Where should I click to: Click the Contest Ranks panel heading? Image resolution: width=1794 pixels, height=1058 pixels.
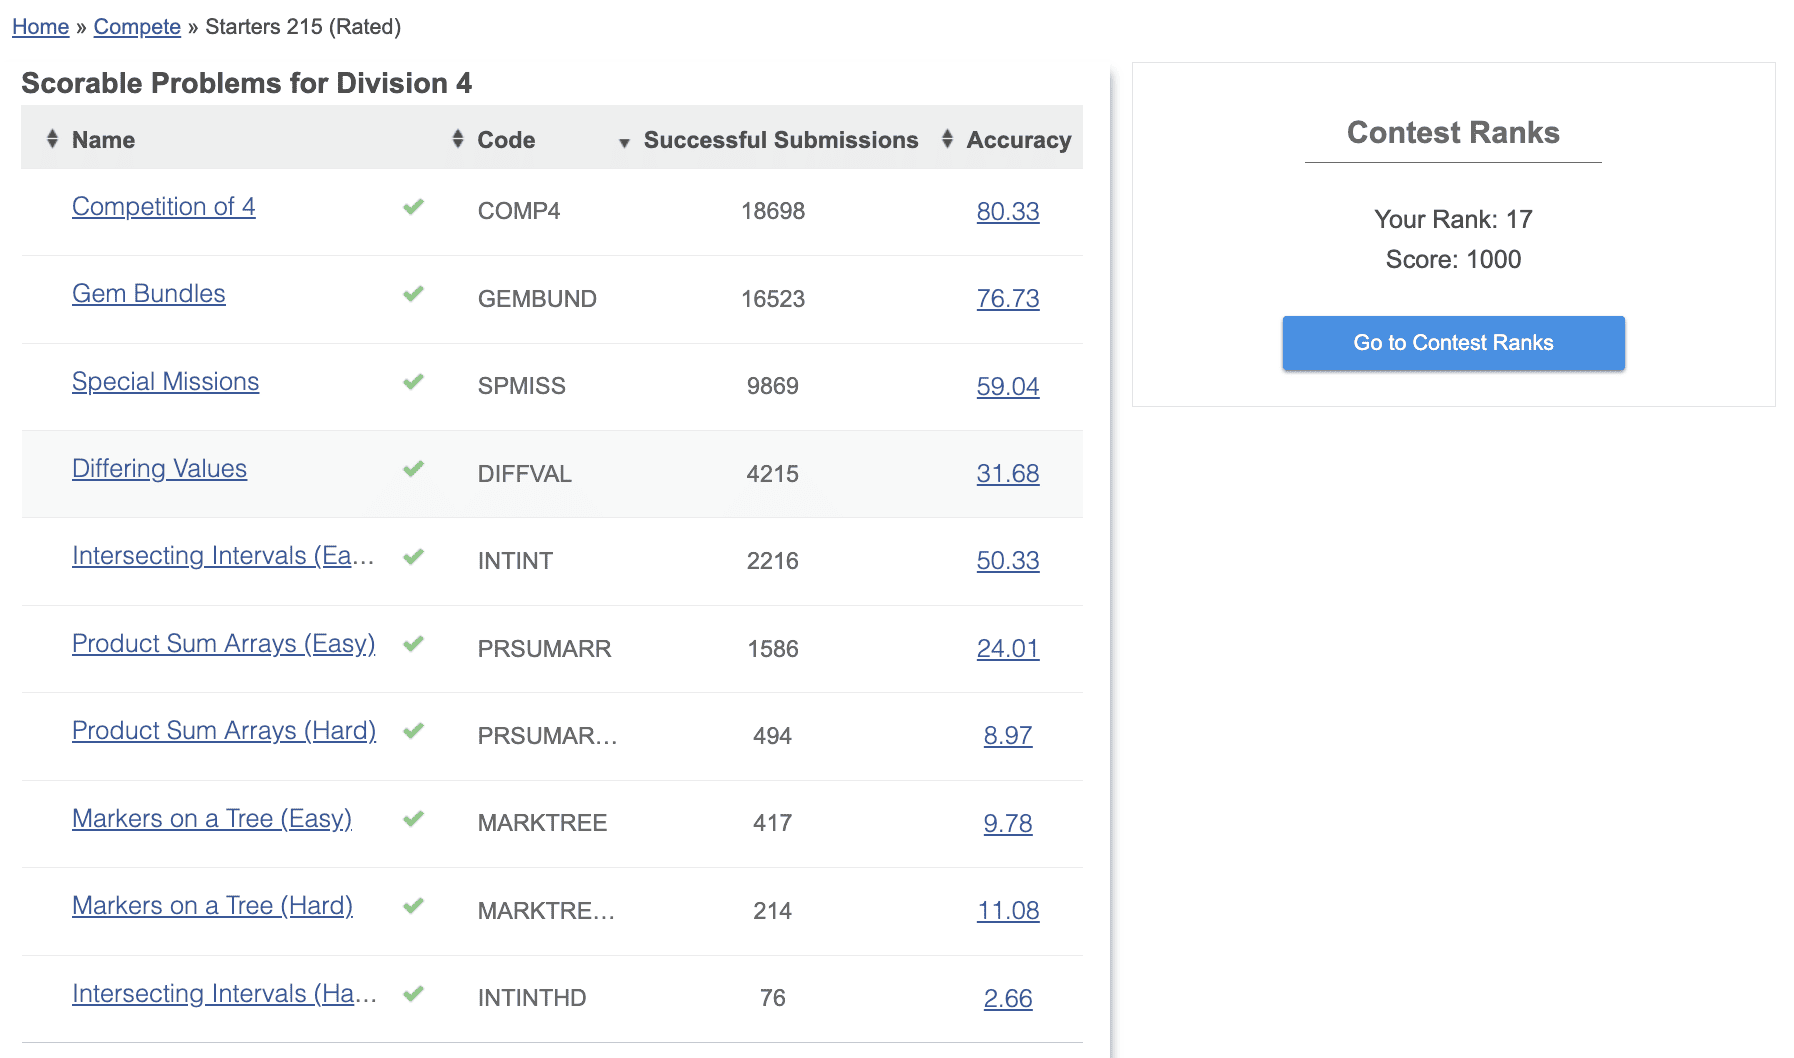click(x=1452, y=133)
